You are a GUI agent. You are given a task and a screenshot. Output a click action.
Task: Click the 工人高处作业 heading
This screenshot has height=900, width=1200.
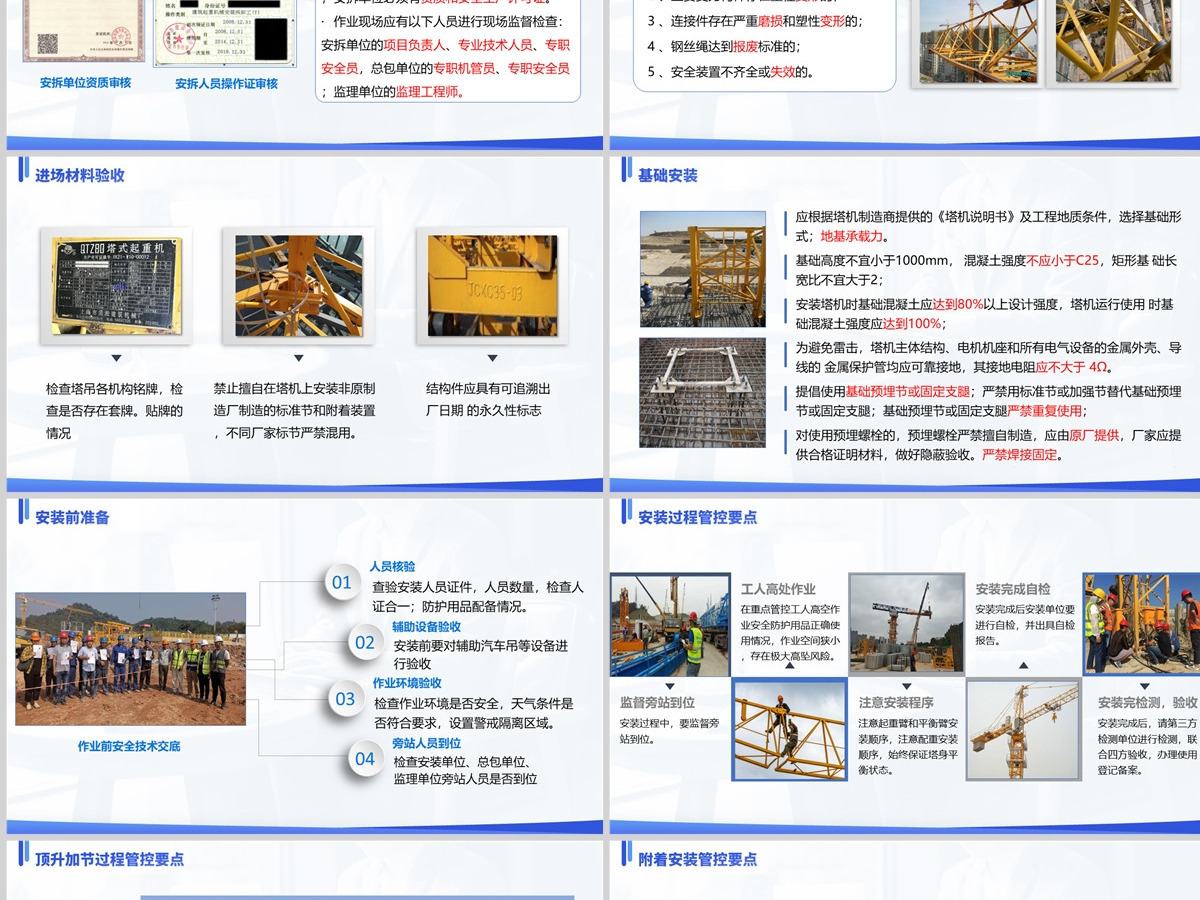(x=778, y=589)
